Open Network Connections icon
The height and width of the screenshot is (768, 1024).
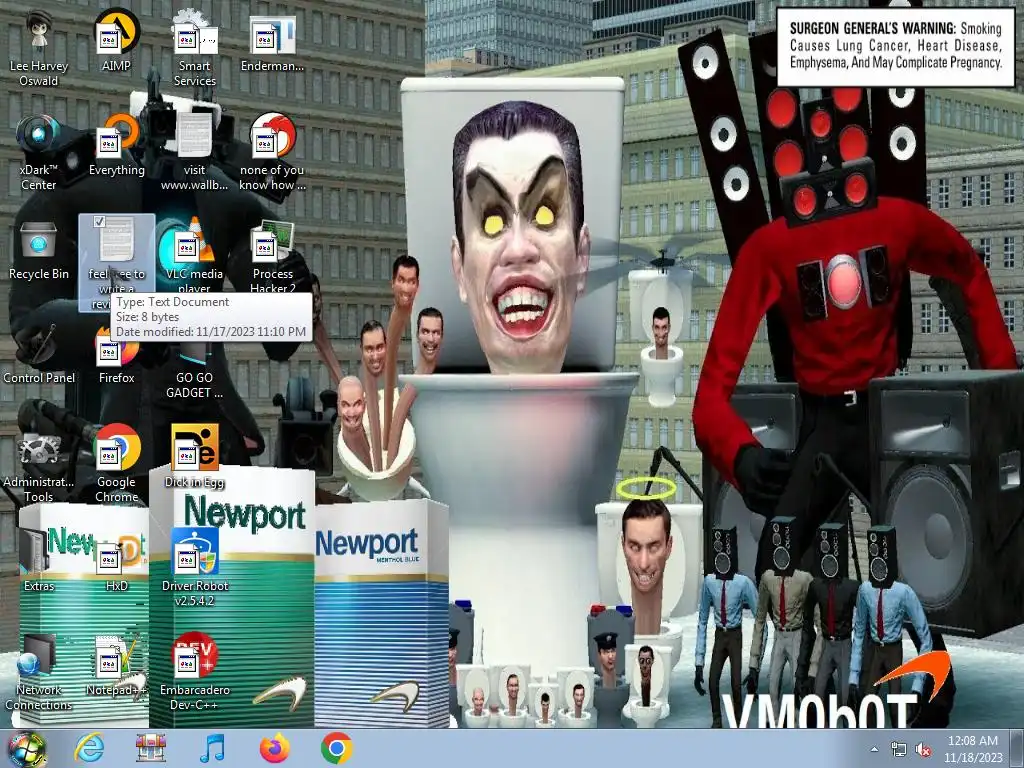coord(39,673)
